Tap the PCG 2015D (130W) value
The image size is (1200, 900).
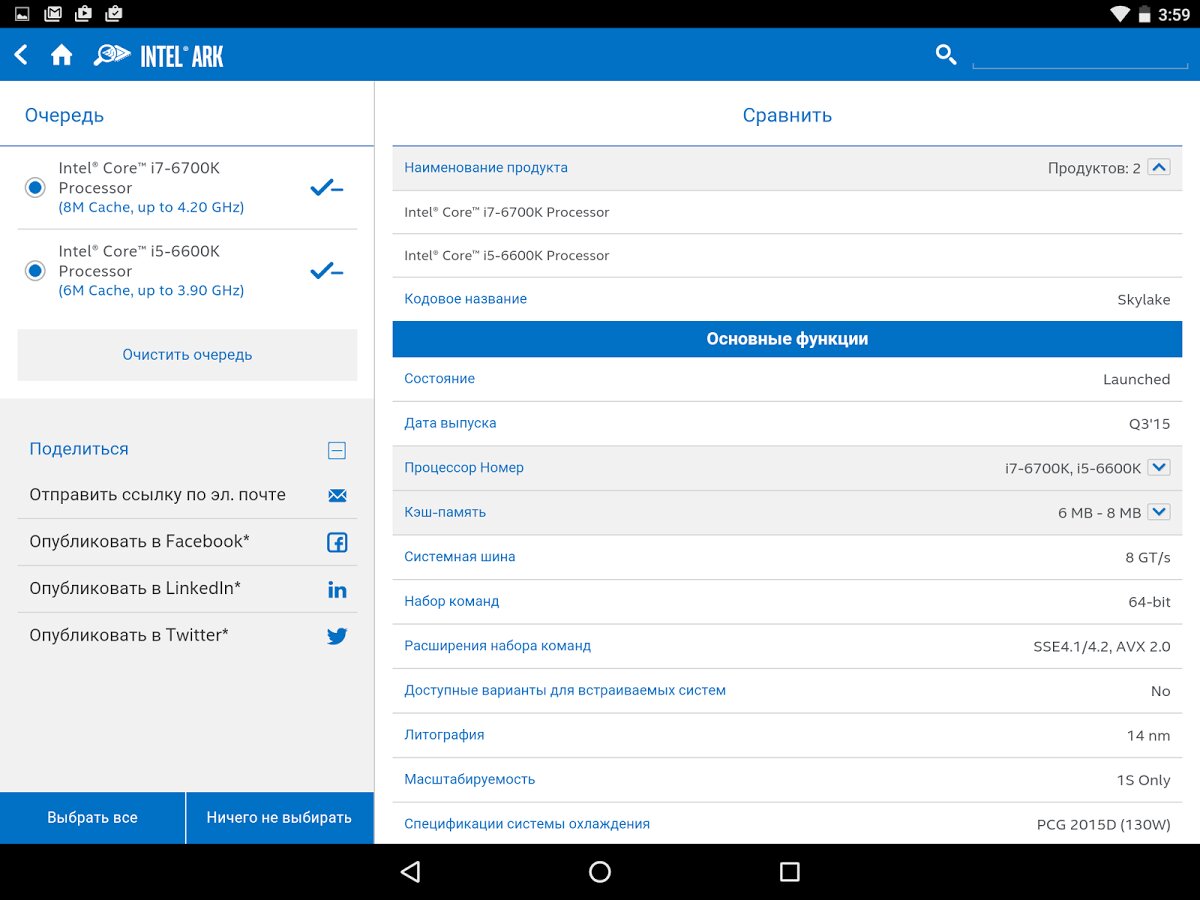[1104, 825]
